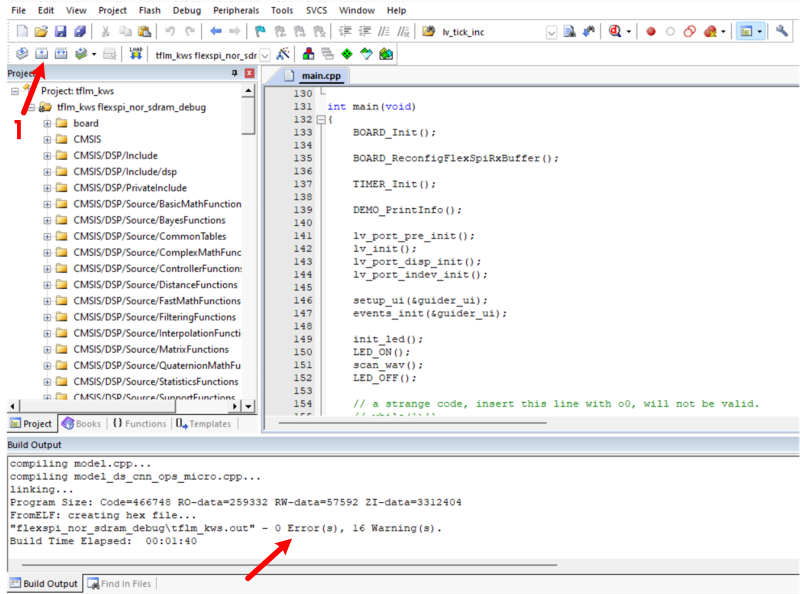Switch to the Find In Files tab
The image size is (800, 594).
120,583
